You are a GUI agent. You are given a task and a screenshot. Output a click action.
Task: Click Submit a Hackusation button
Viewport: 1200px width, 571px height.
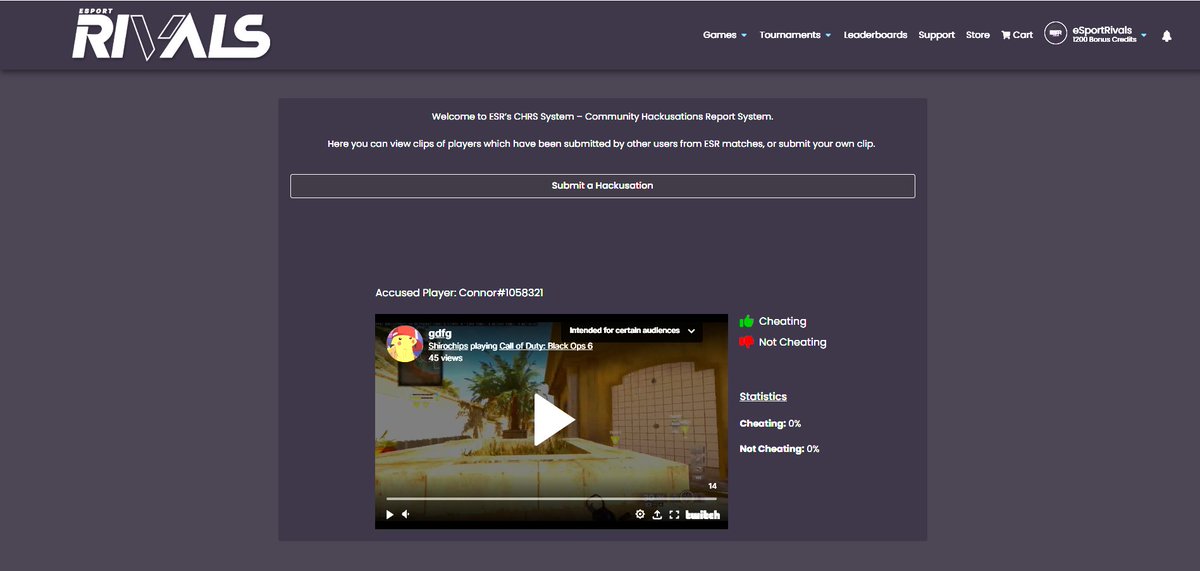point(602,186)
